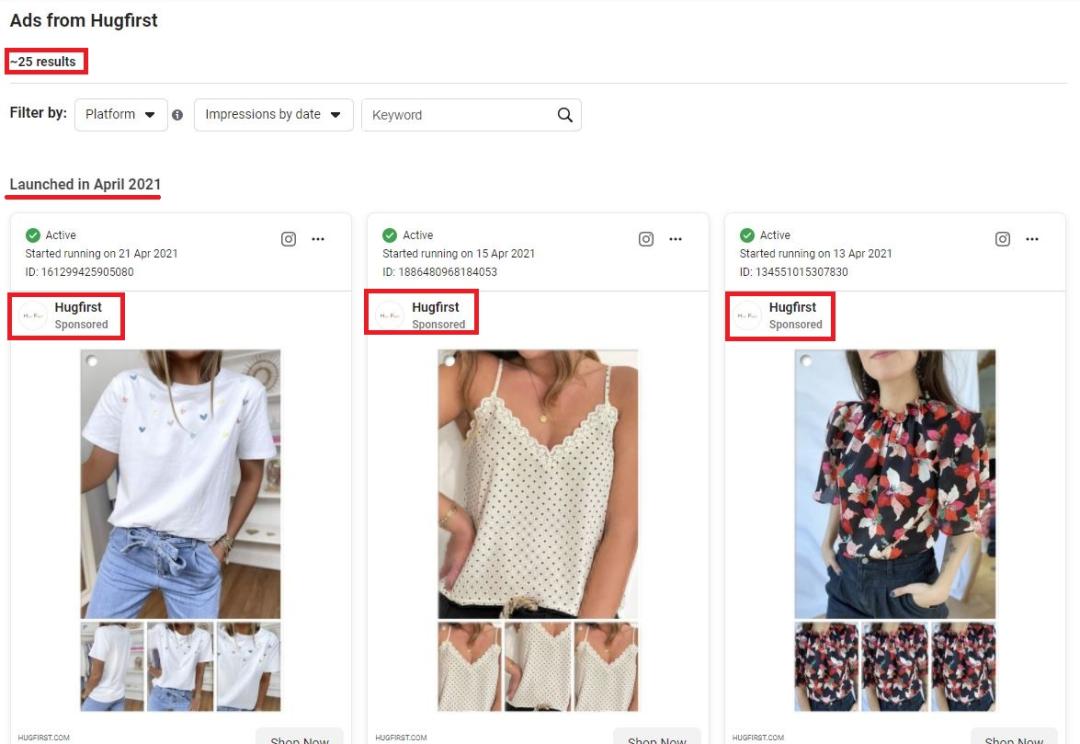Click Hugfirst page name on the white t-shirt ad
Screen dimensions: 1080x744
78,307
